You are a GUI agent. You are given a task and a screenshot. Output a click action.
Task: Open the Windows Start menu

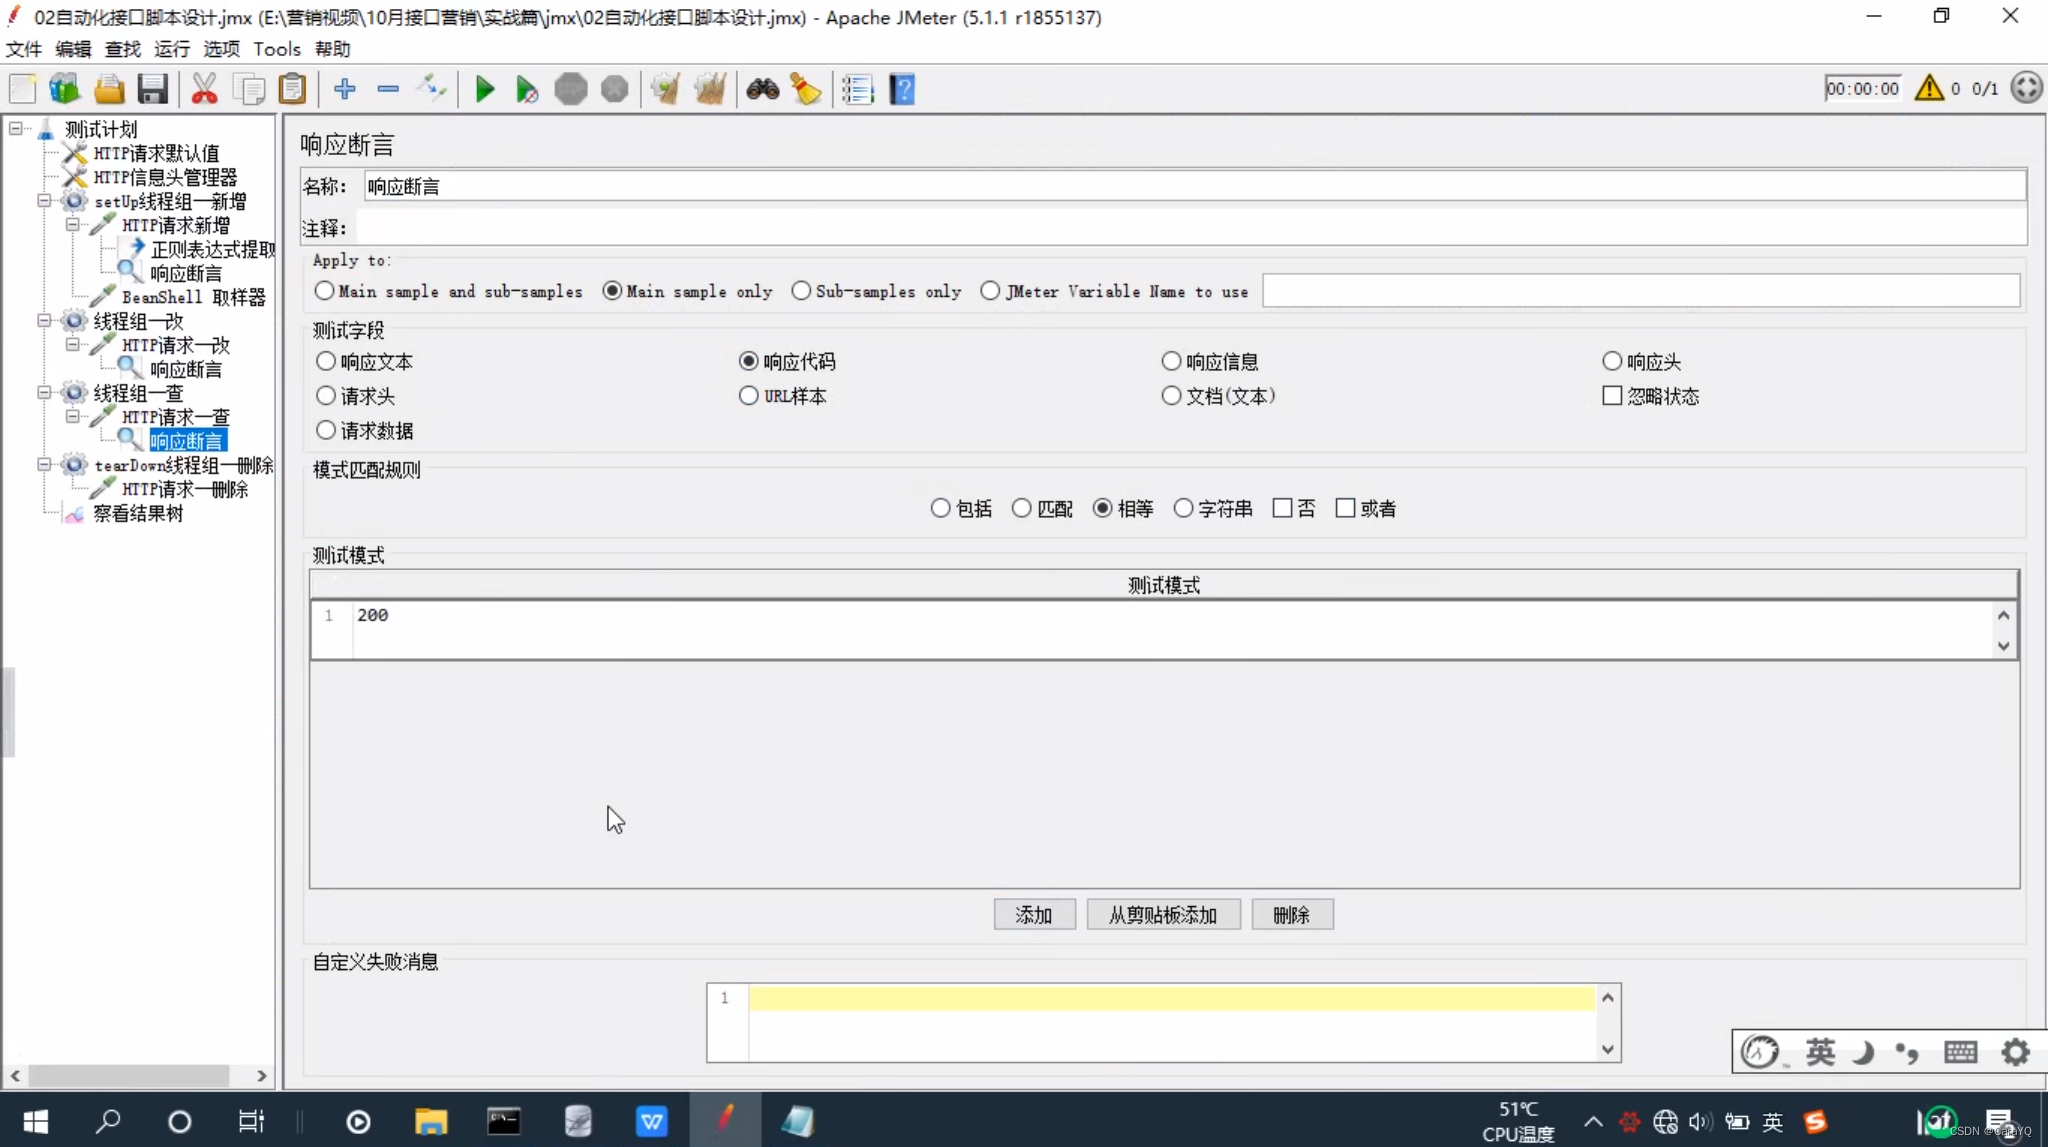[36, 1121]
